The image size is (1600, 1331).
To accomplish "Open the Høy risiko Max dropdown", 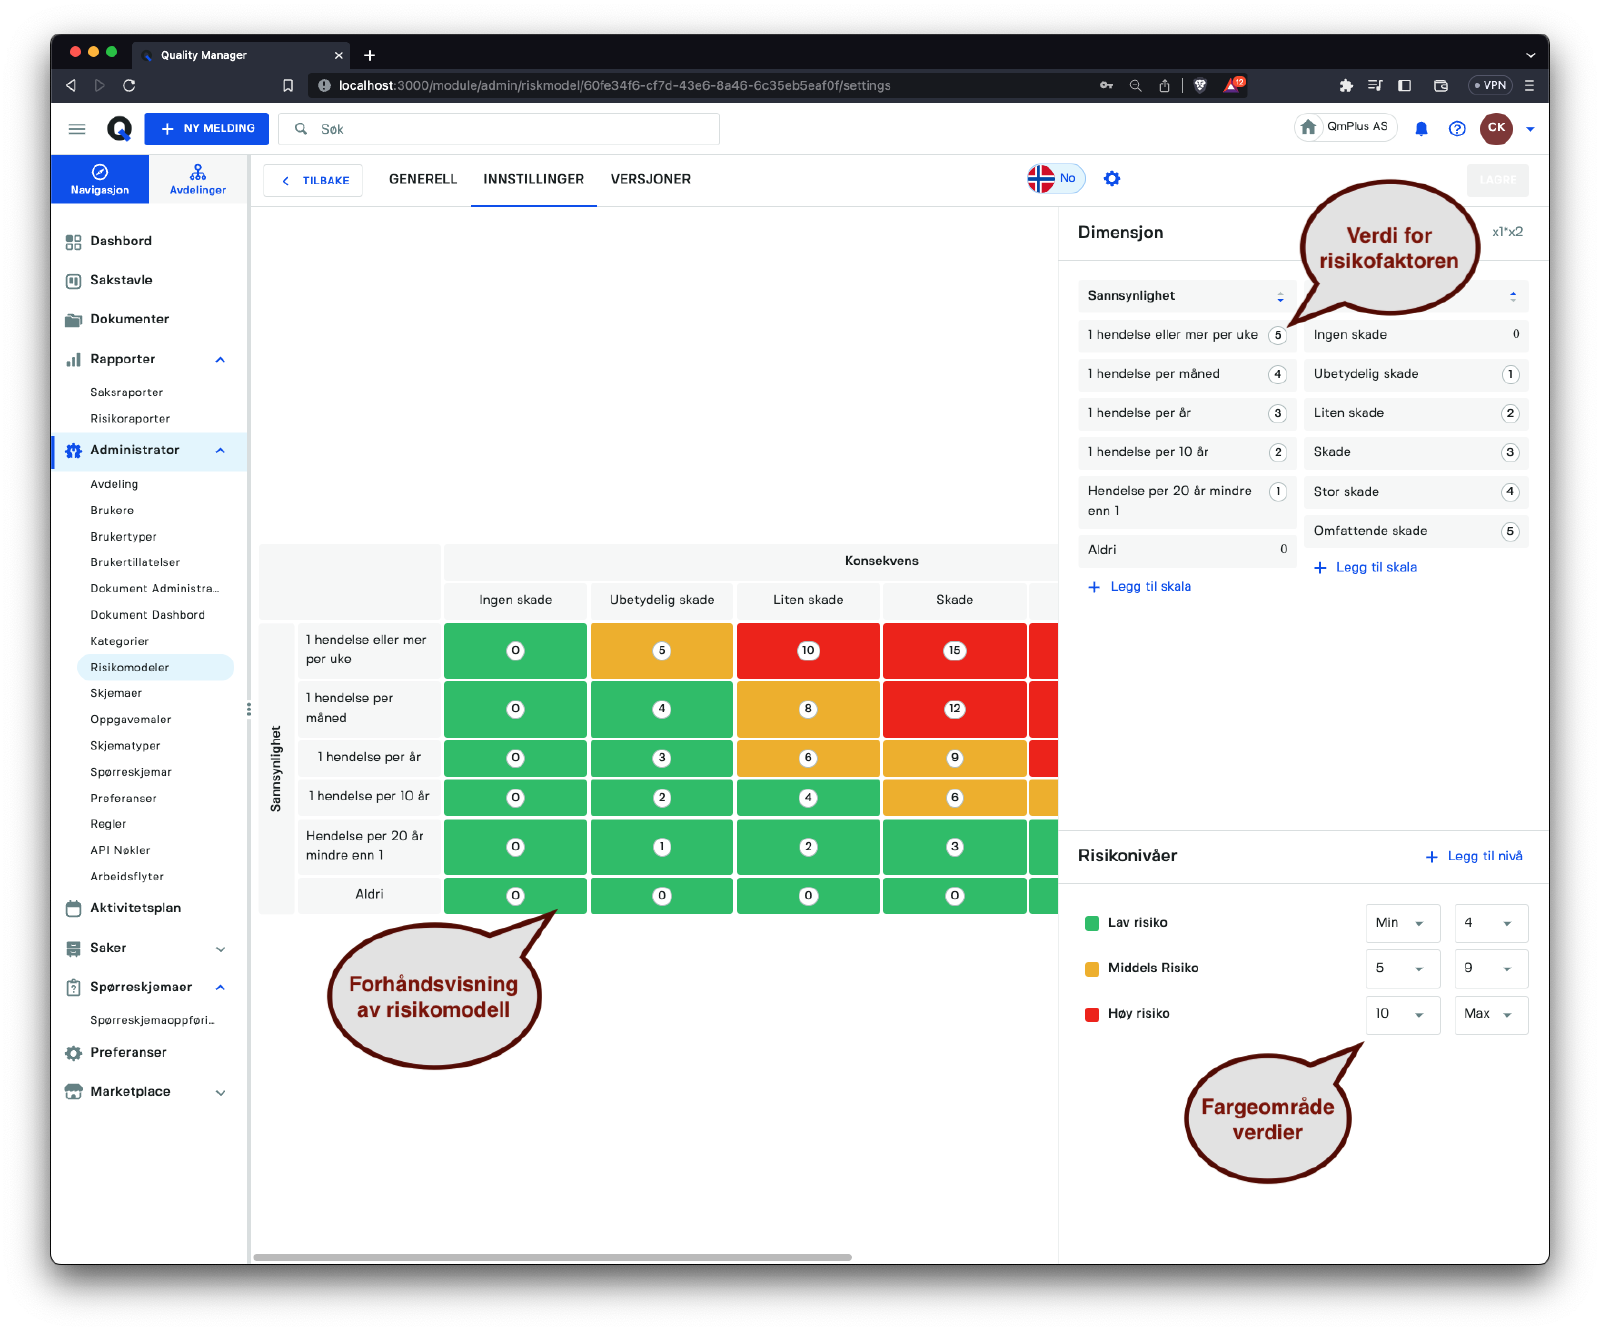I will [1489, 1014].
